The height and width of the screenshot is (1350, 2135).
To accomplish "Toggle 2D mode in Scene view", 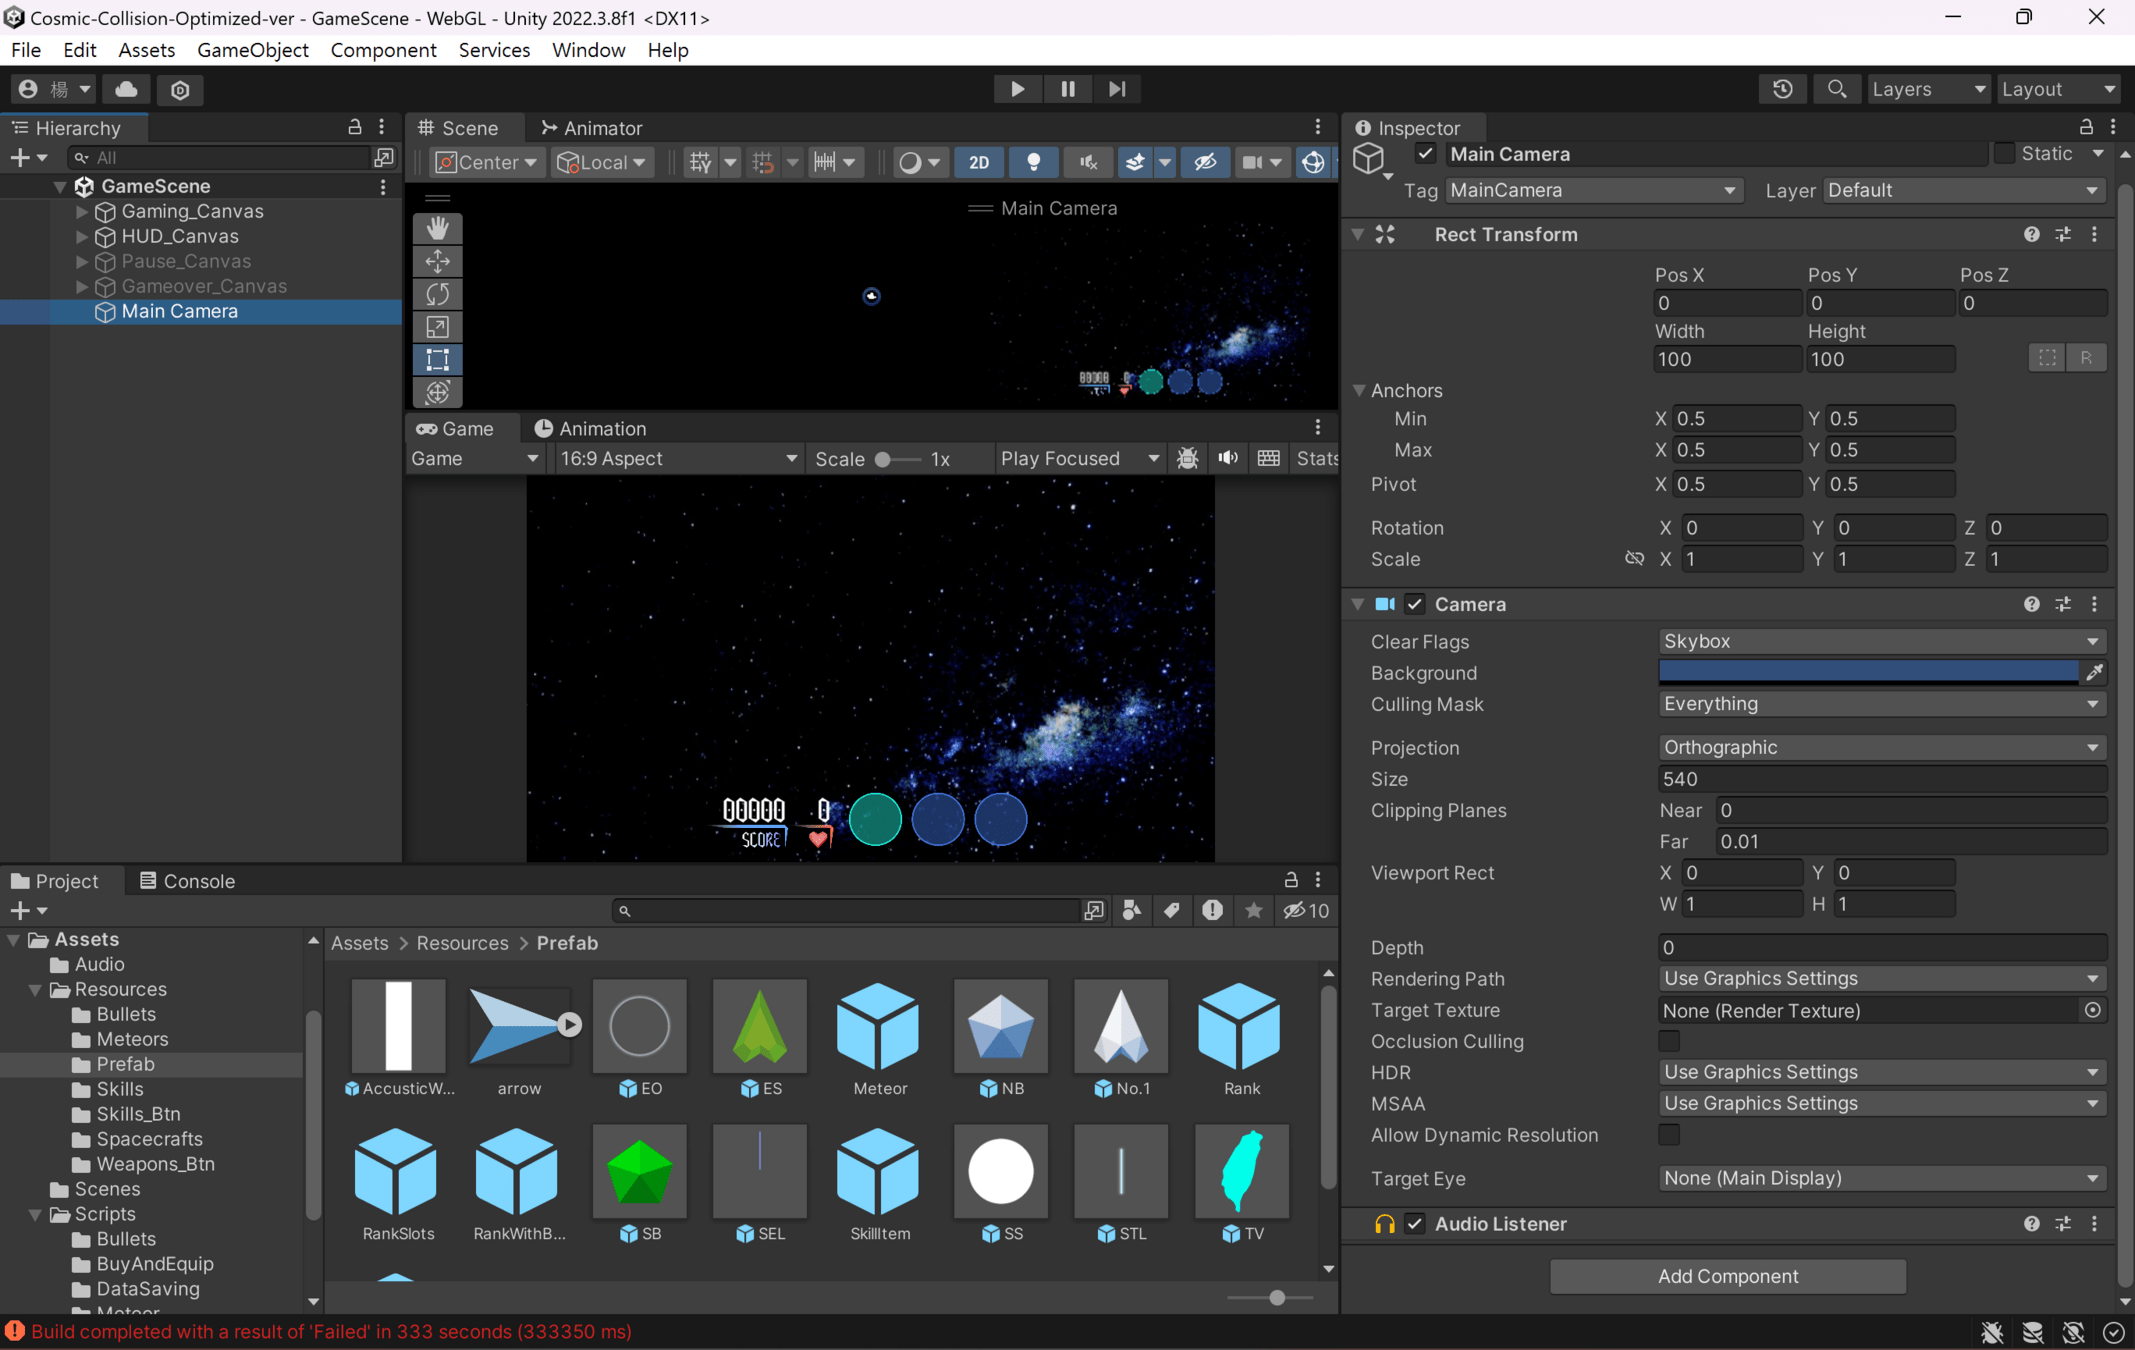I will tap(979, 162).
